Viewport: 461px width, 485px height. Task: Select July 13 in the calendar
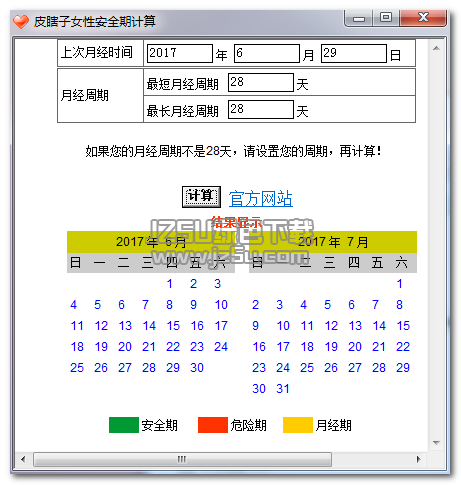(355, 326)
